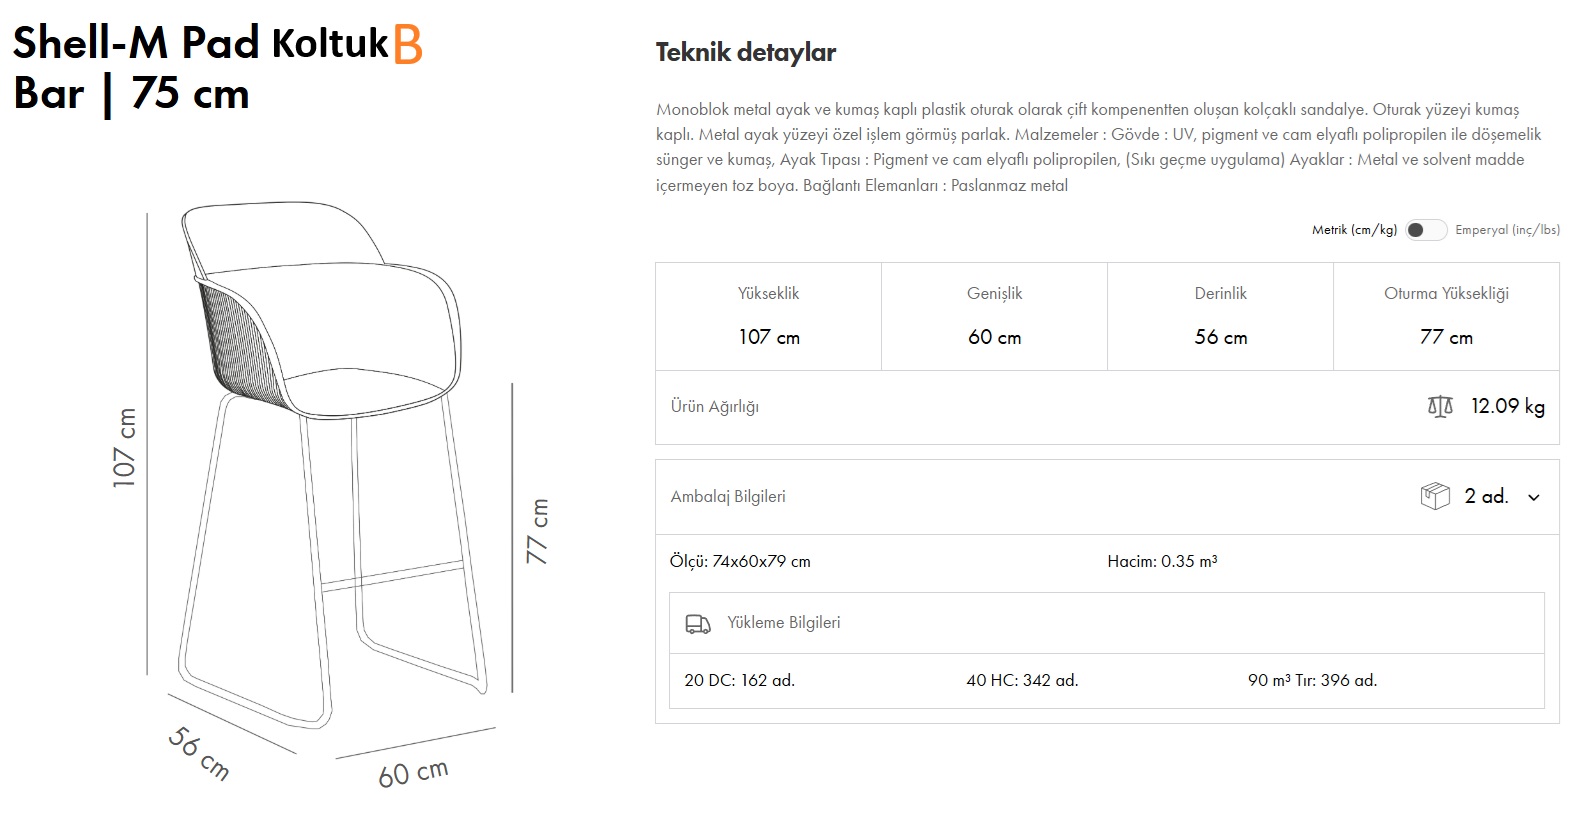Click the Shell-M Pad Koltuk Bar title
The width and height of the screenshot is (1577, 826).
200,70
